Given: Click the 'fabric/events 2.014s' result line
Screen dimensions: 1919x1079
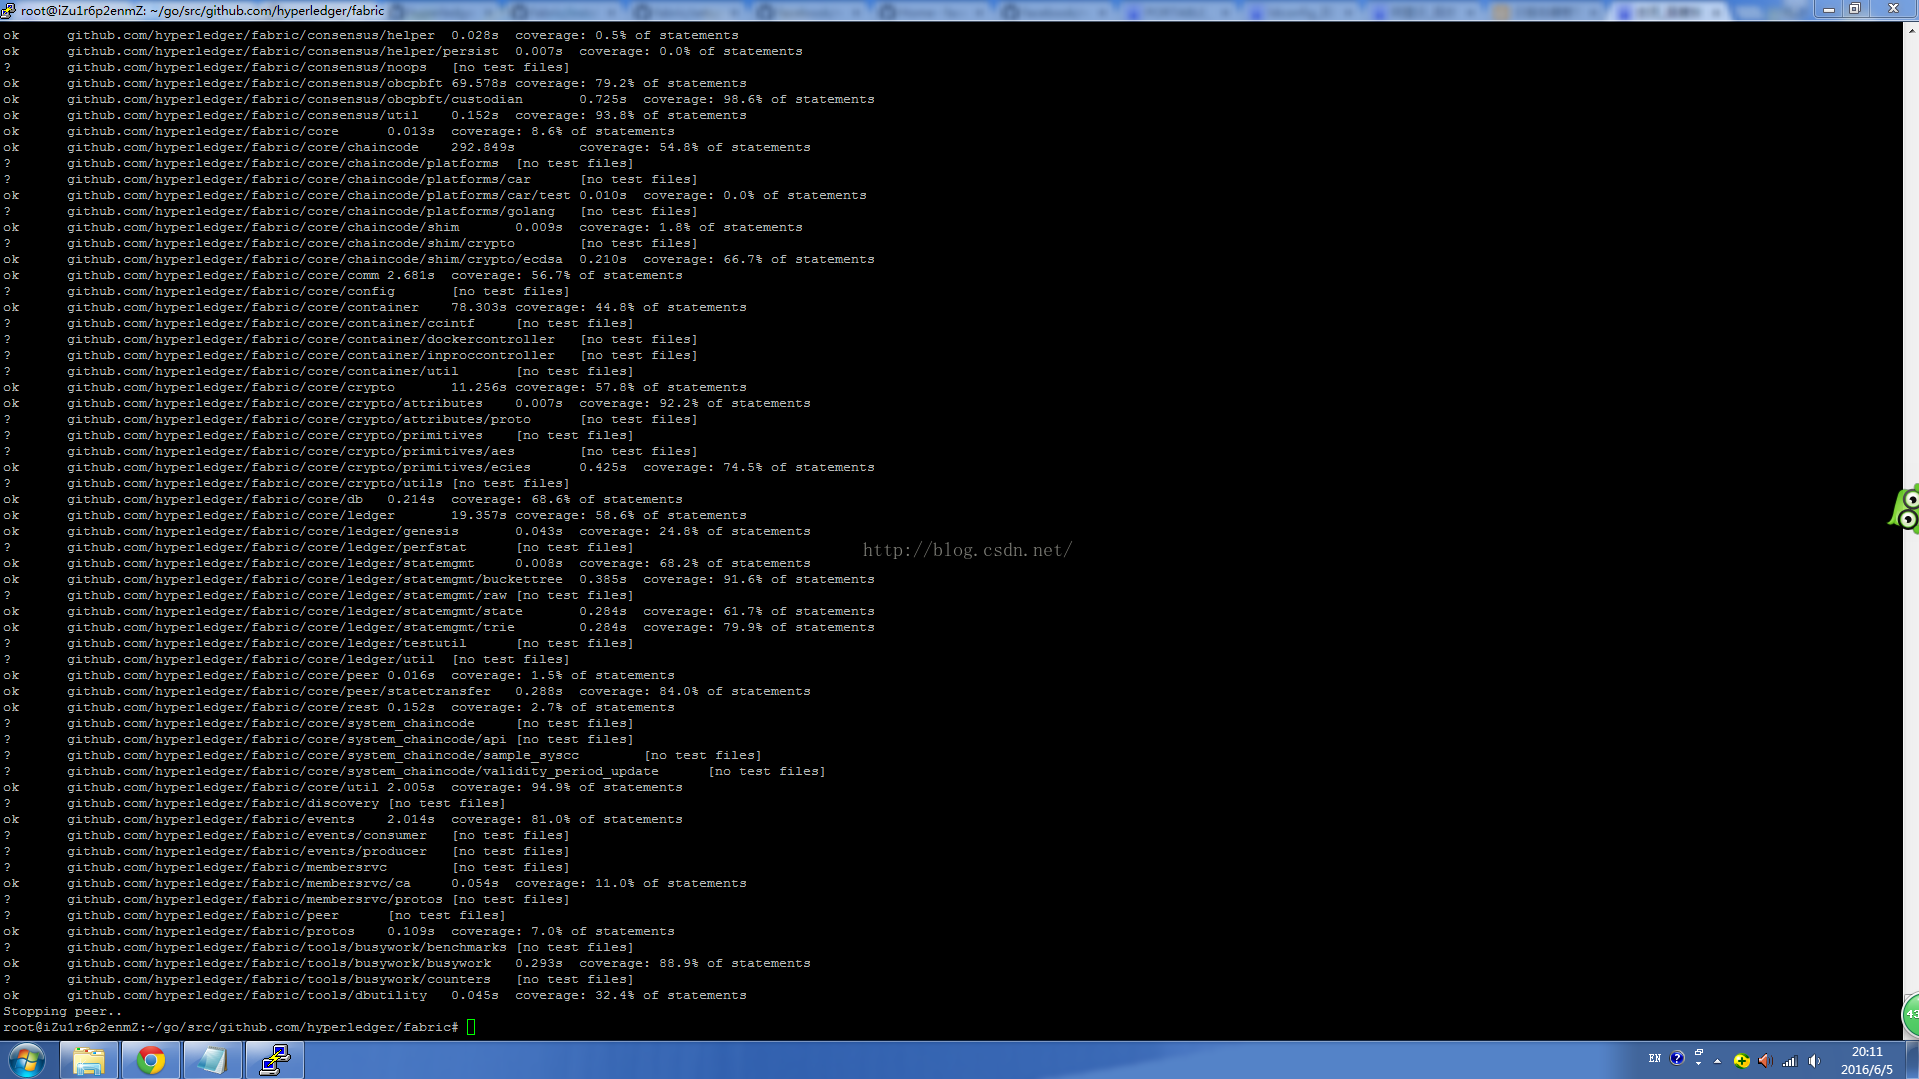Looking at the screenshot, I should 343,819.
